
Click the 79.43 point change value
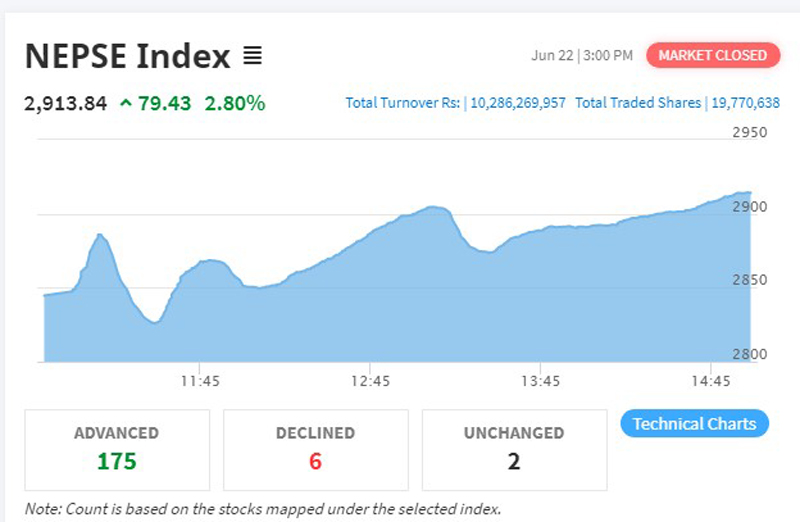click(165, 102)
